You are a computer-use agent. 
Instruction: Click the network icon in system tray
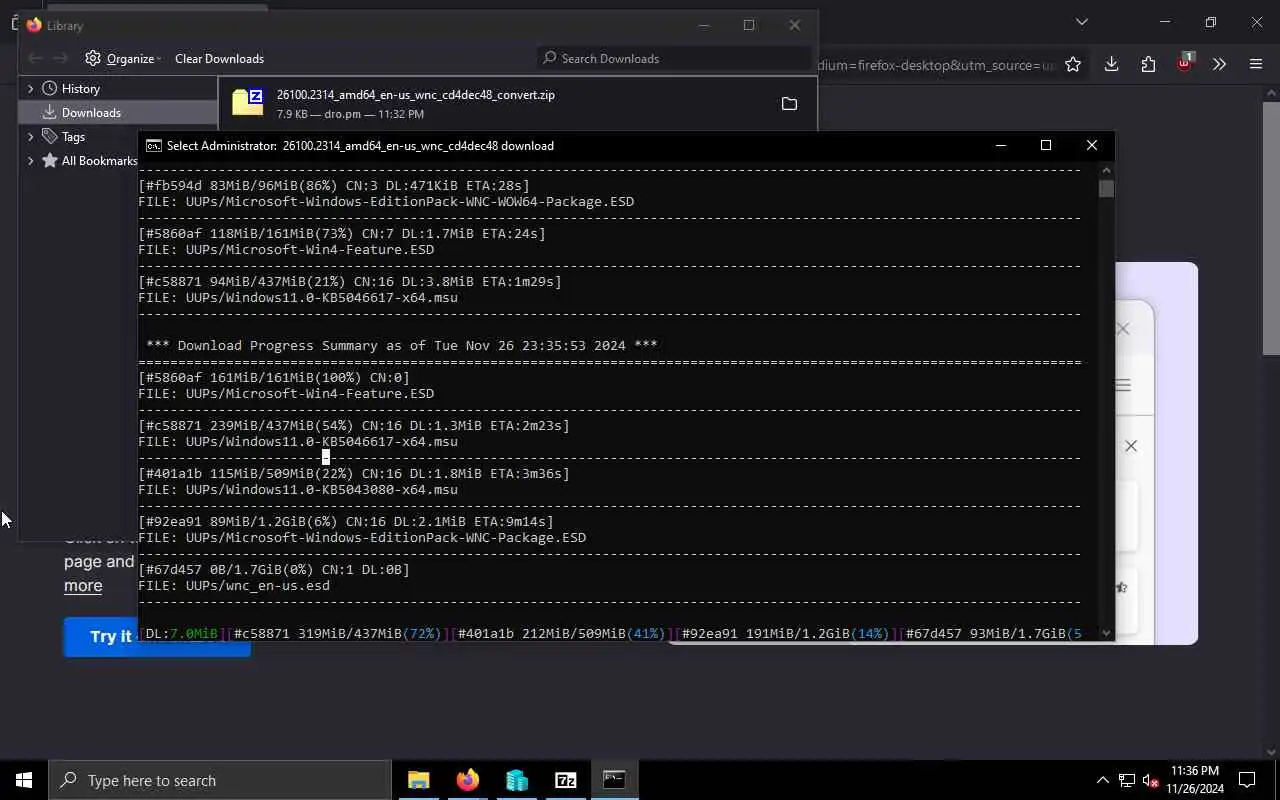coord(1127,780)
